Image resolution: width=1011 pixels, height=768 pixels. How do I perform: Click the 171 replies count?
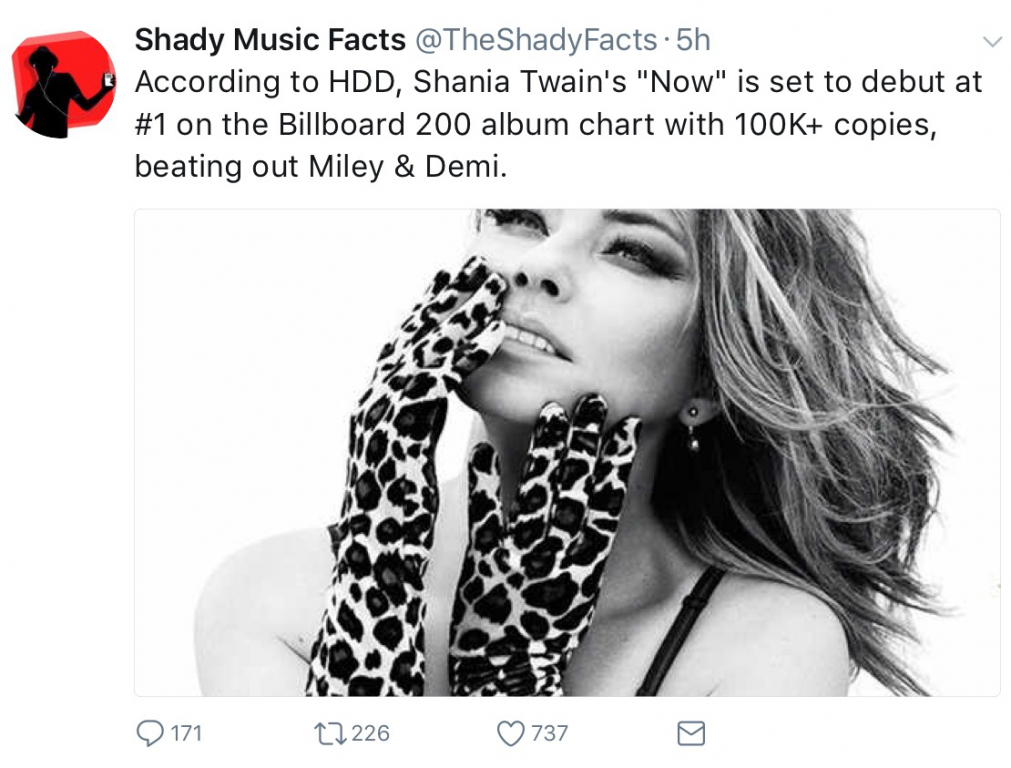click(186, 734)
